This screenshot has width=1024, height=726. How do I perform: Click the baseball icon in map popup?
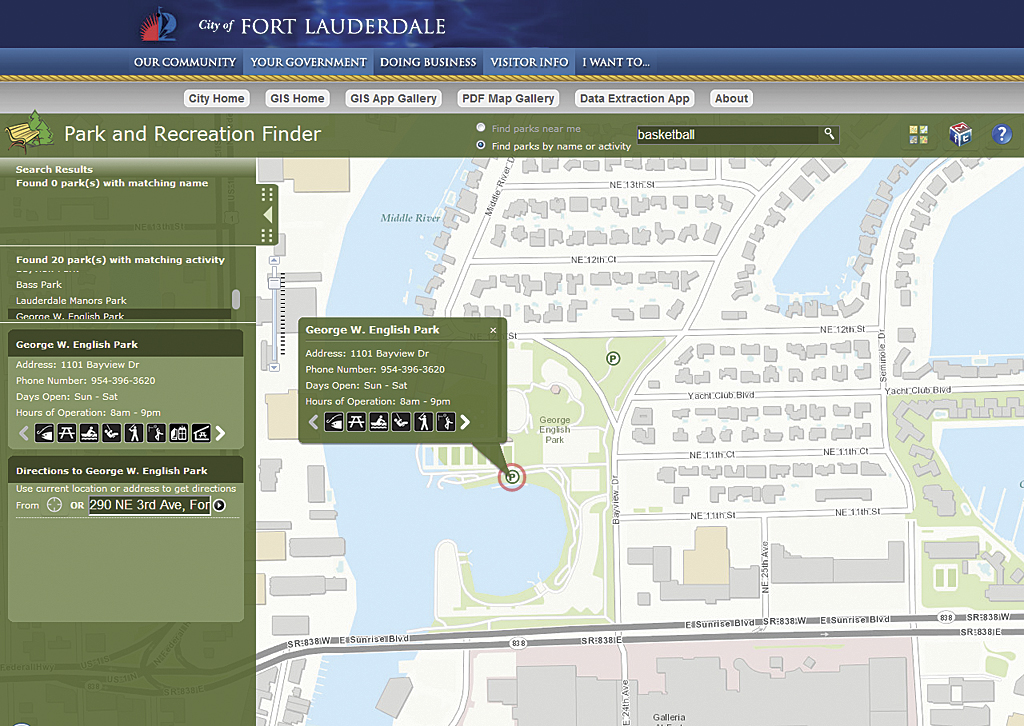(423, 422)
